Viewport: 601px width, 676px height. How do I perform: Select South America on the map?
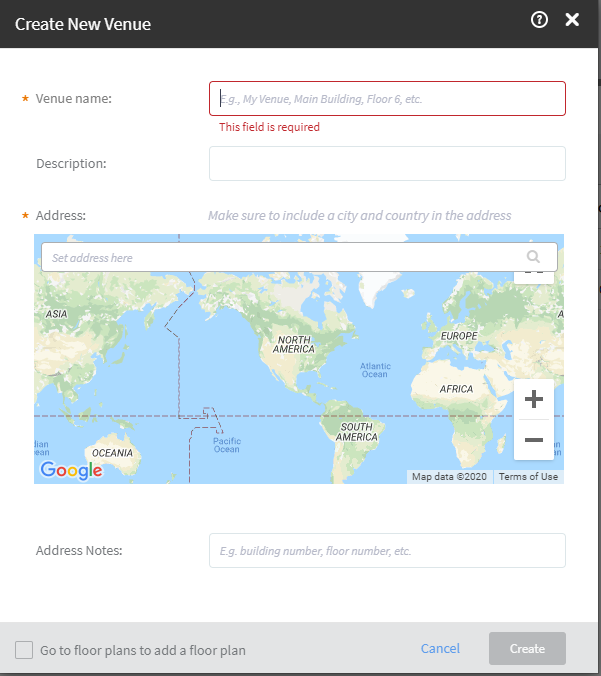click(x=356, y=432)
